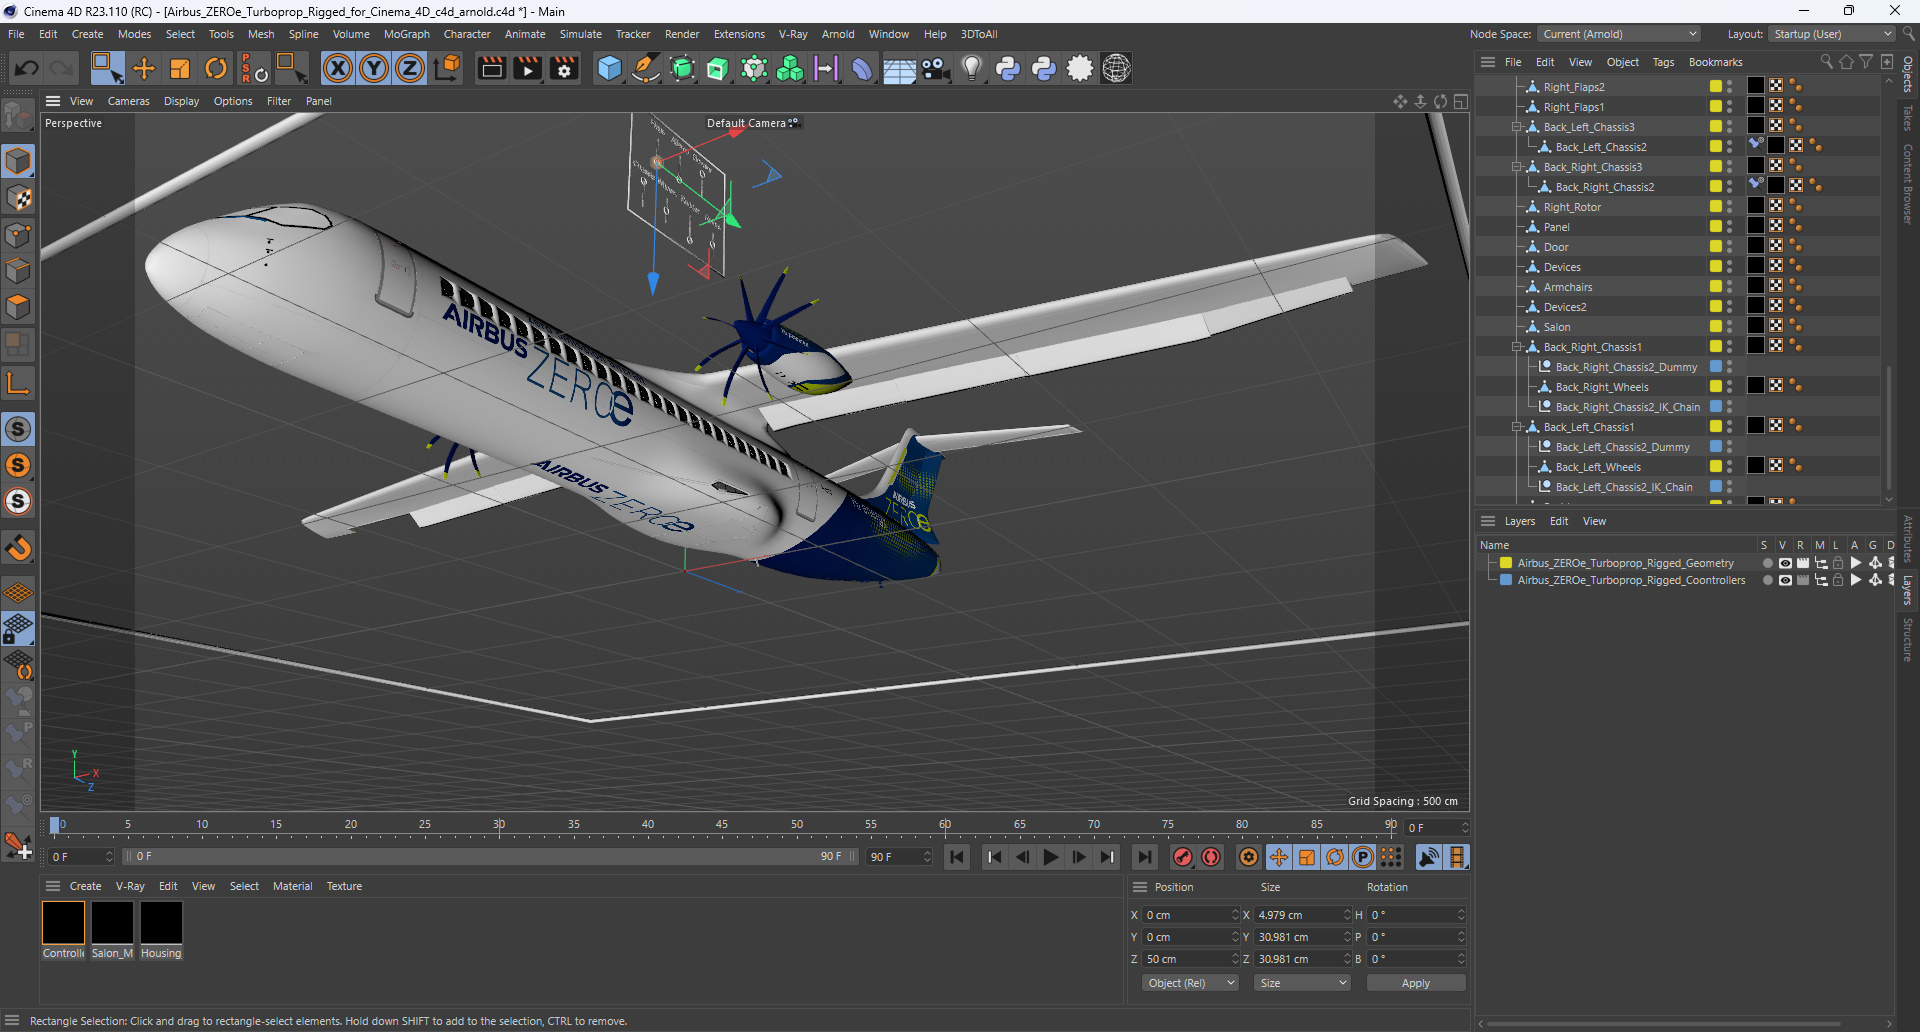Add a Light object from toolbar
This screenshot has width=1920, height=1032.
tap(972, 68)
